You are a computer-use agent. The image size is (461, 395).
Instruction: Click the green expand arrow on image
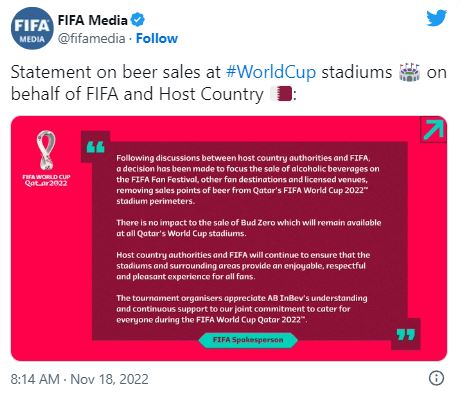pyautogui.click(x=434, y=130)
